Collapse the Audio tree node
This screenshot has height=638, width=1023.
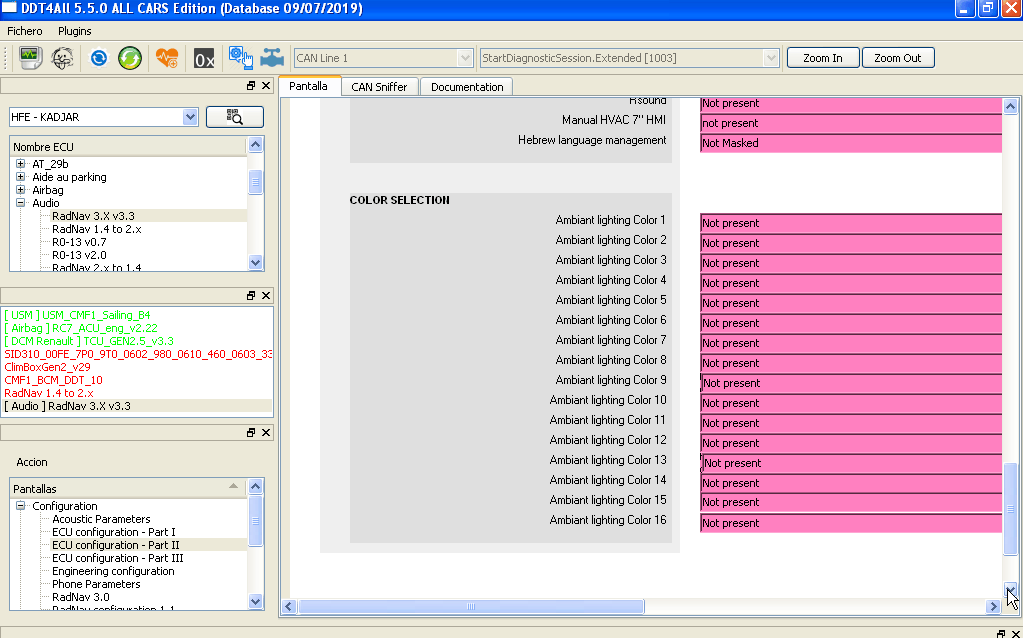coord(20,203)
